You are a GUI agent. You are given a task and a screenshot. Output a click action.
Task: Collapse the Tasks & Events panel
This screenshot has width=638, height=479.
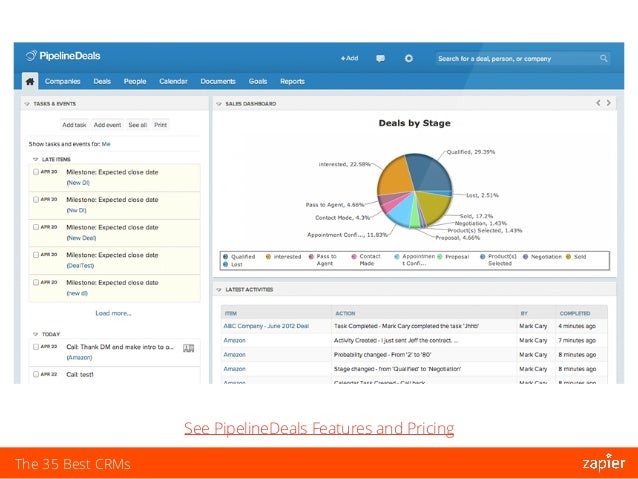click(x=27, y=104)
